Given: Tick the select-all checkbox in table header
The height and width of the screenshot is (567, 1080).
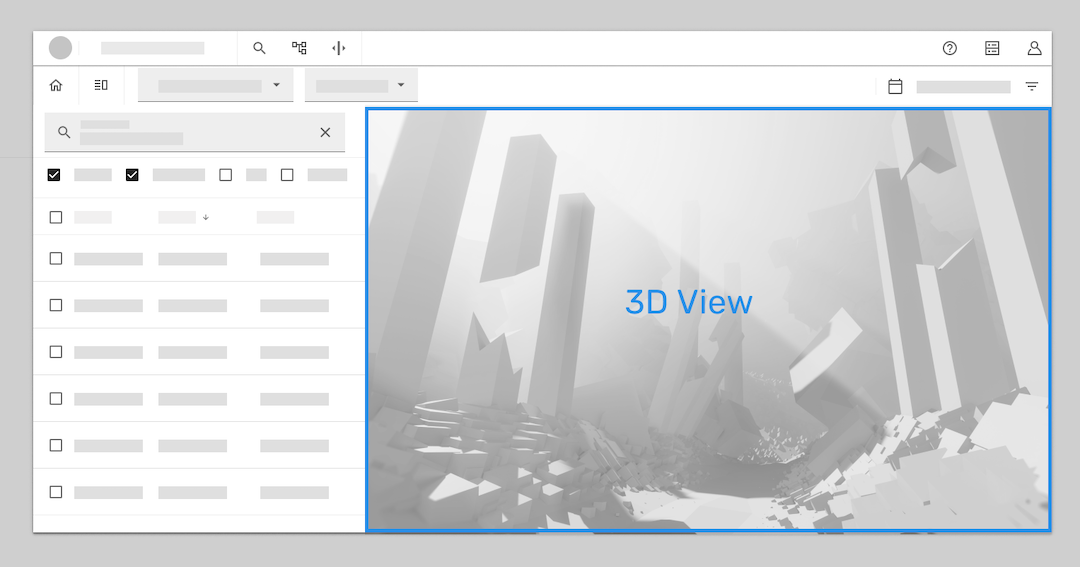Looking at the screenshot, I should point(56,217).
